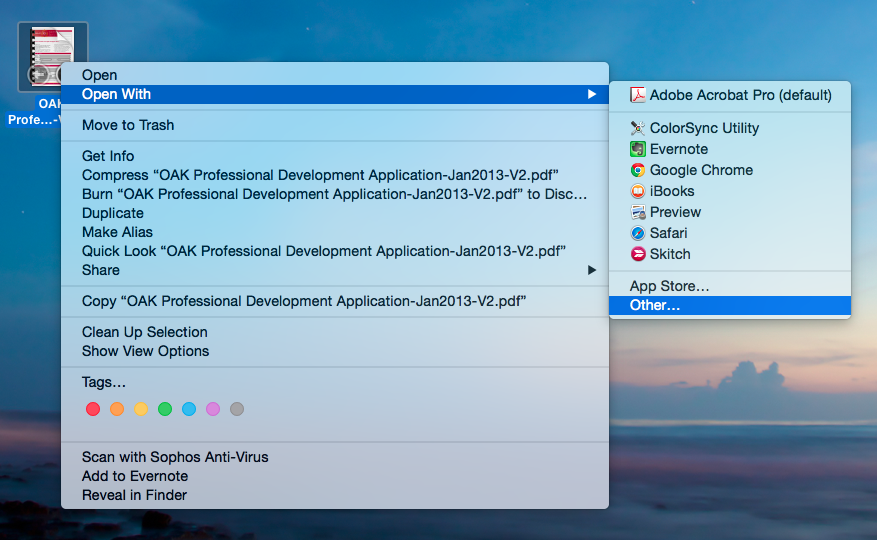The width and height of the screenshot is (877, 540).
Task: Apply the green tag color
Action: 165,409
